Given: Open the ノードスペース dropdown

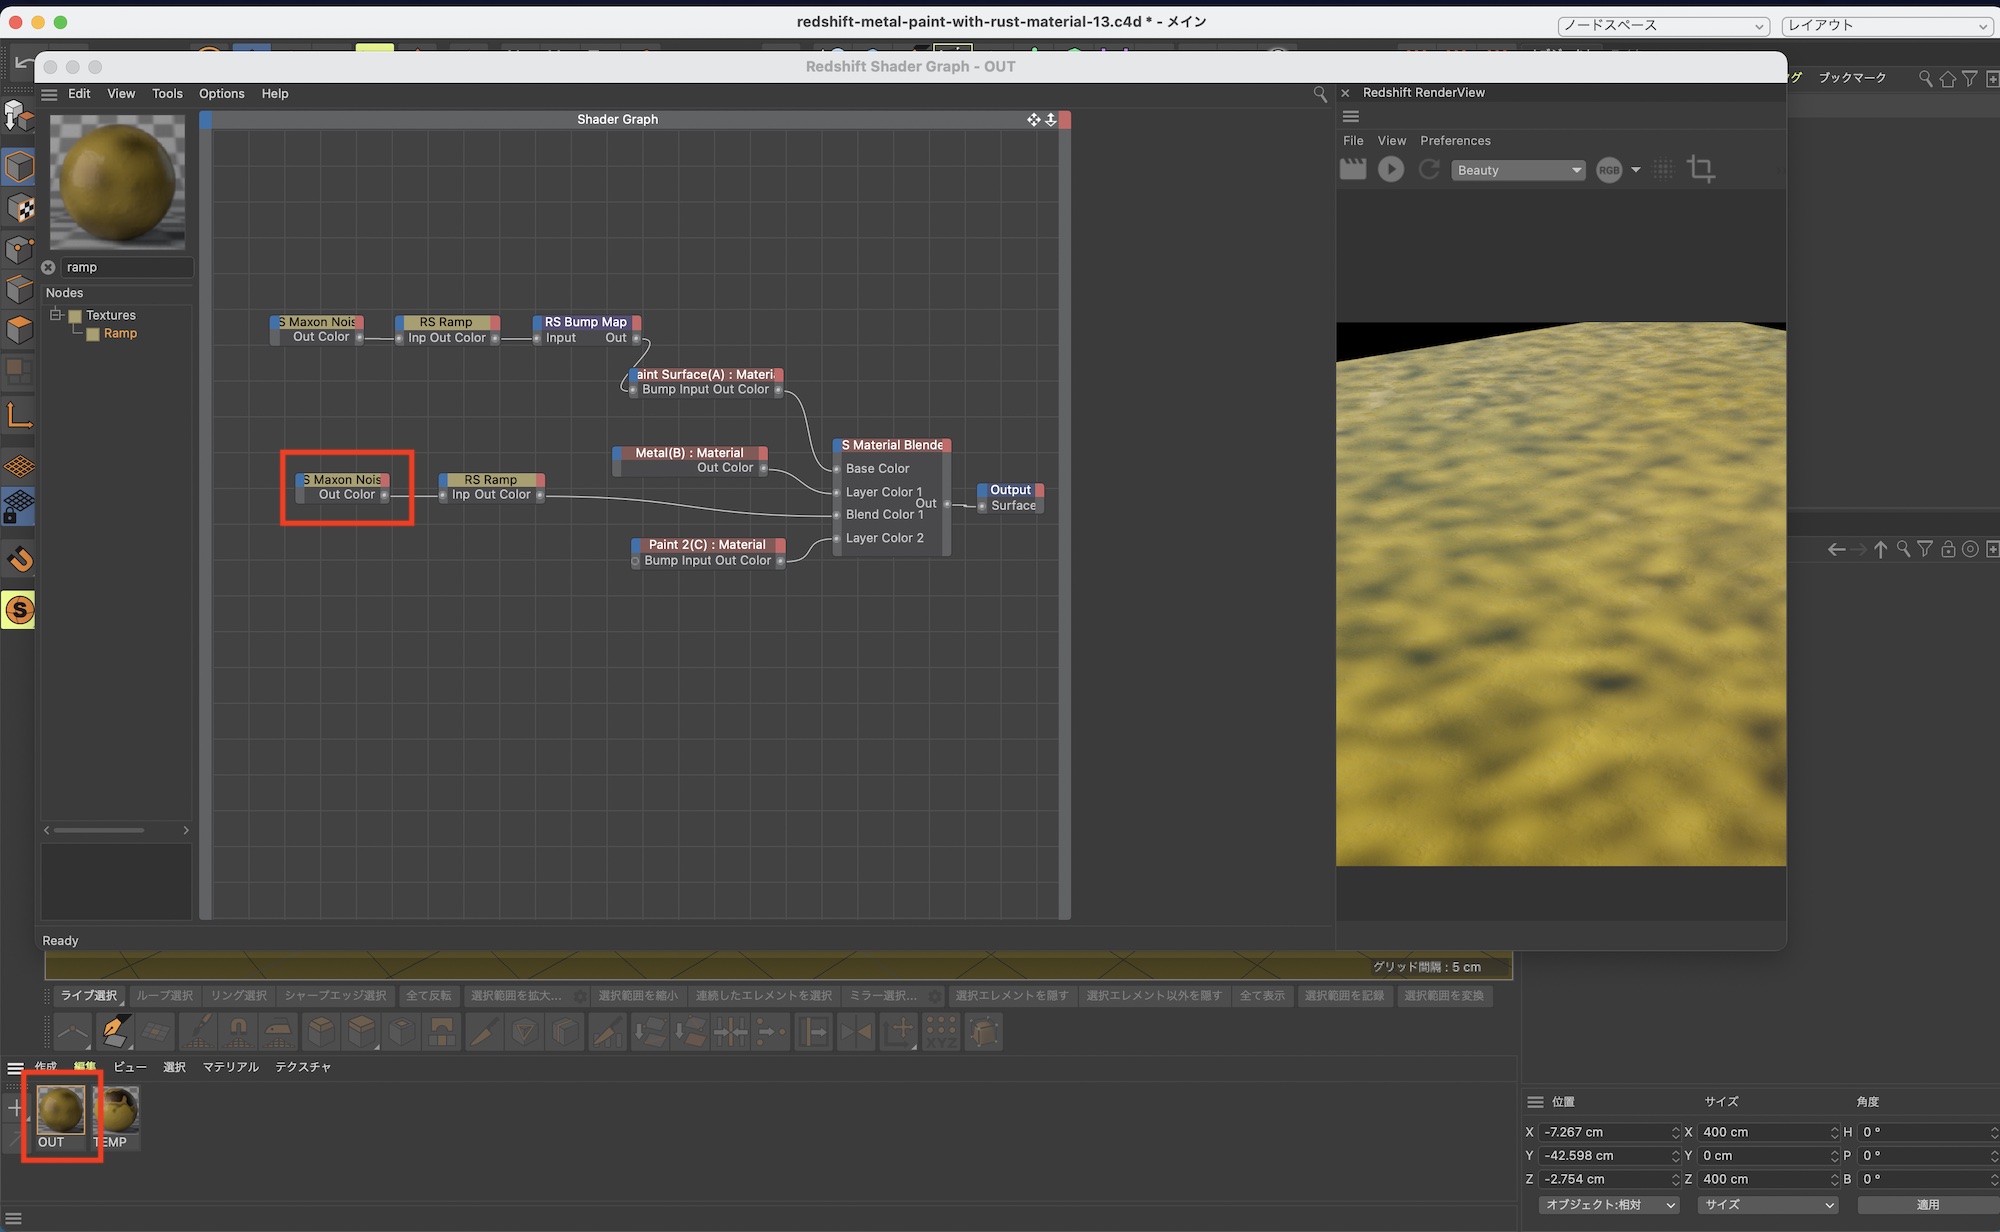Looking at the screenshot, I should [x=1663, y=26].
